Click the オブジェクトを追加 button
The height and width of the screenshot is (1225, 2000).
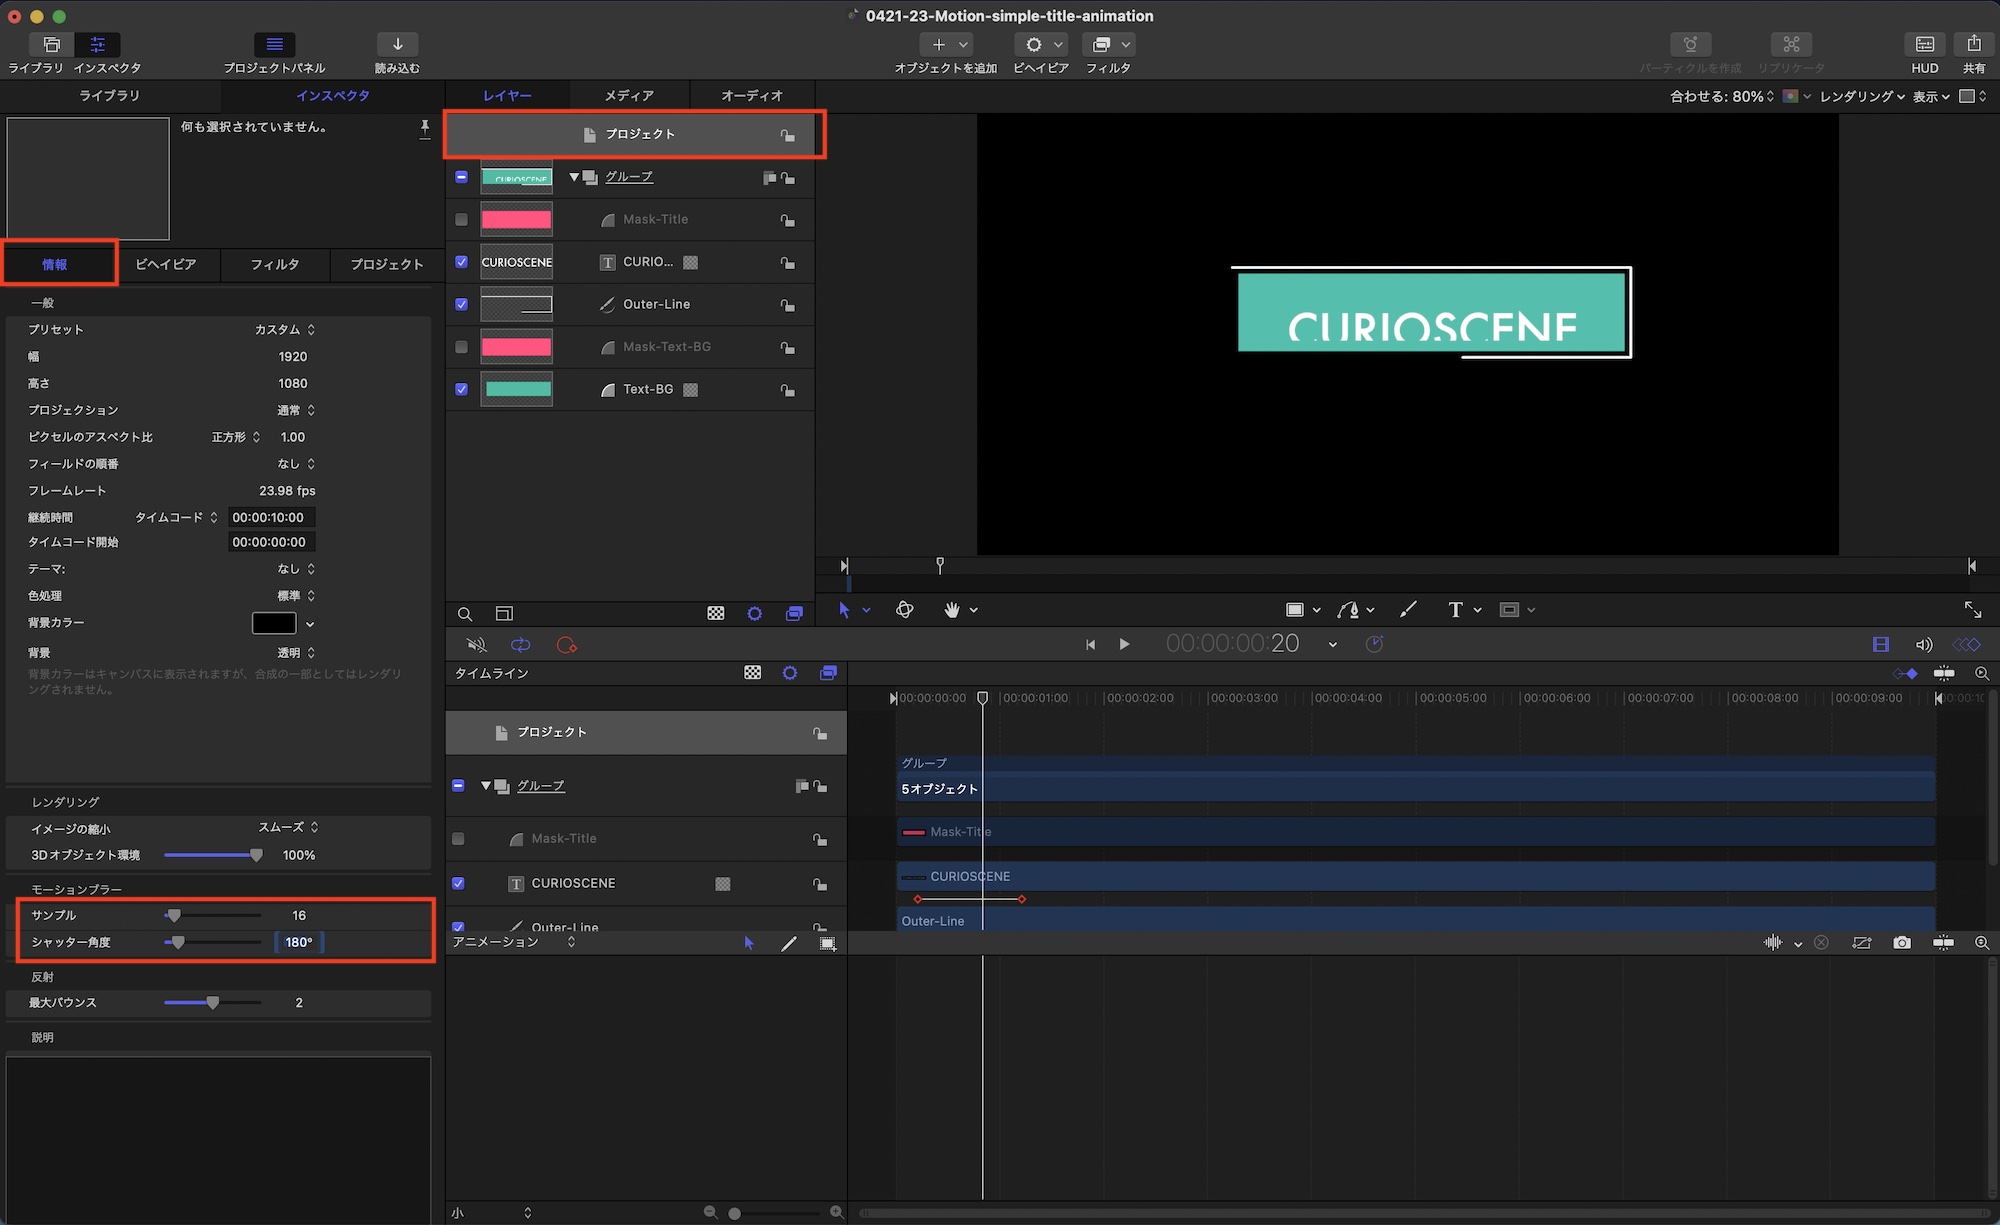(x=938, y=45)
